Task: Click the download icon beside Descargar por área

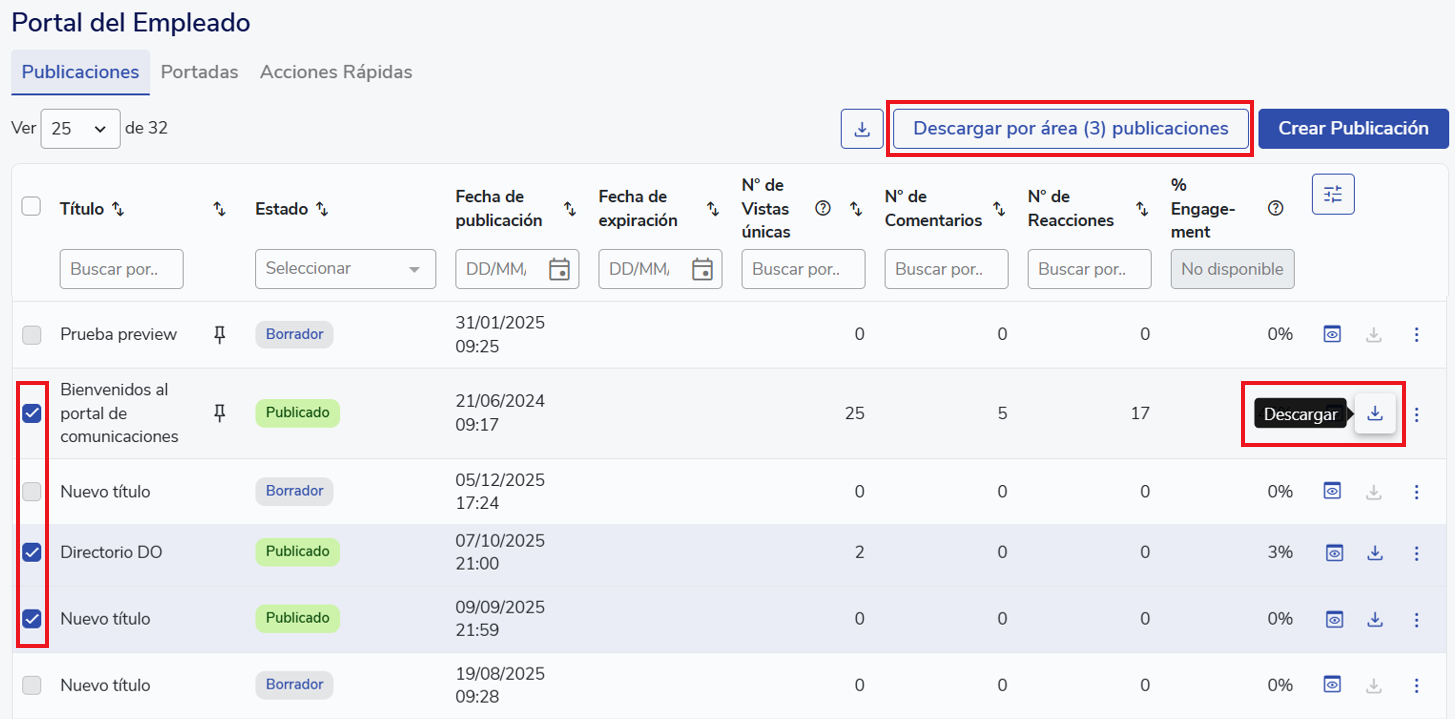Action: pos(862,129)
